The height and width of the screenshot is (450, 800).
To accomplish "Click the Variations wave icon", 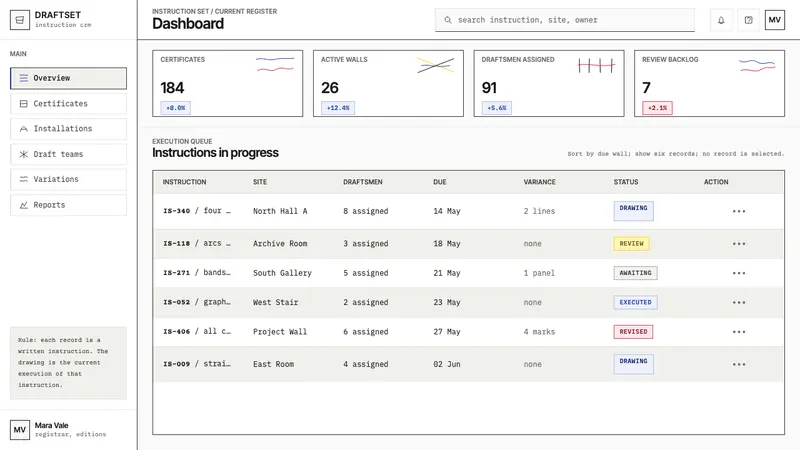I will point(23,179).
